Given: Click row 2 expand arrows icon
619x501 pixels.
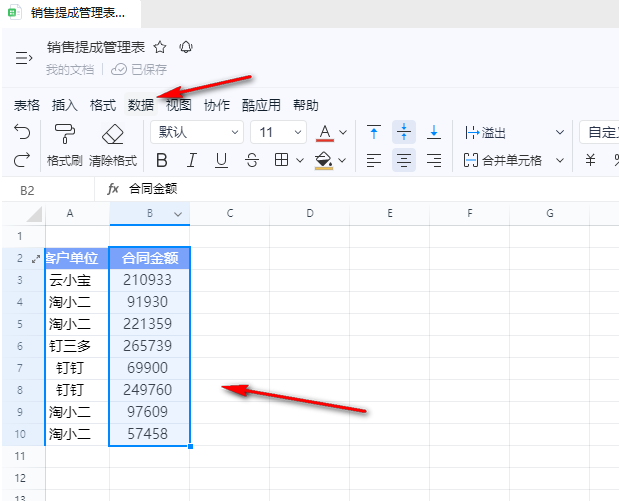Looking at the screenshot, I should 36,259.
